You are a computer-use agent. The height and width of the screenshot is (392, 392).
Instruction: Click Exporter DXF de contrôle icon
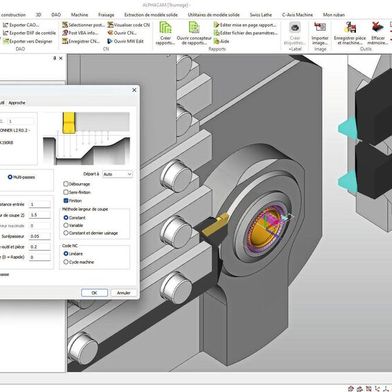pos(6,33)
